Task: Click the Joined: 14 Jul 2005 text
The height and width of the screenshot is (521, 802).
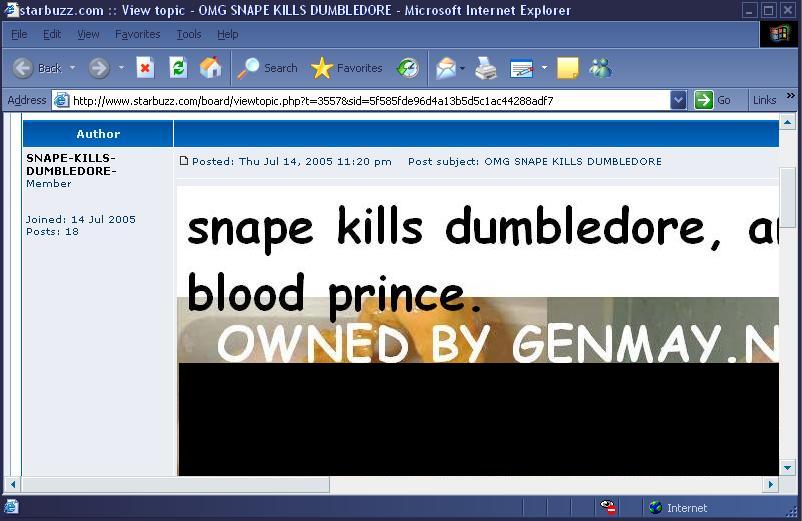Action: [x=81, y=219]
